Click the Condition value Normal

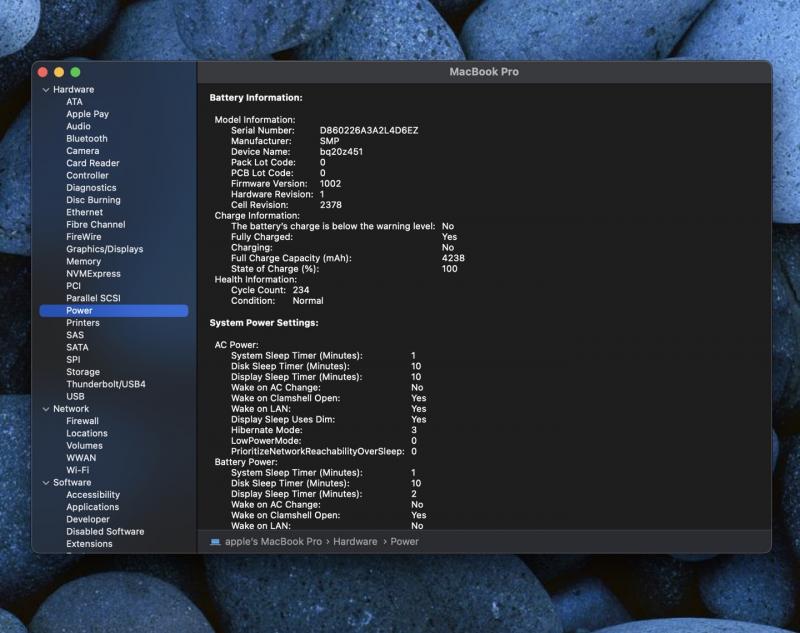(308, 301)
